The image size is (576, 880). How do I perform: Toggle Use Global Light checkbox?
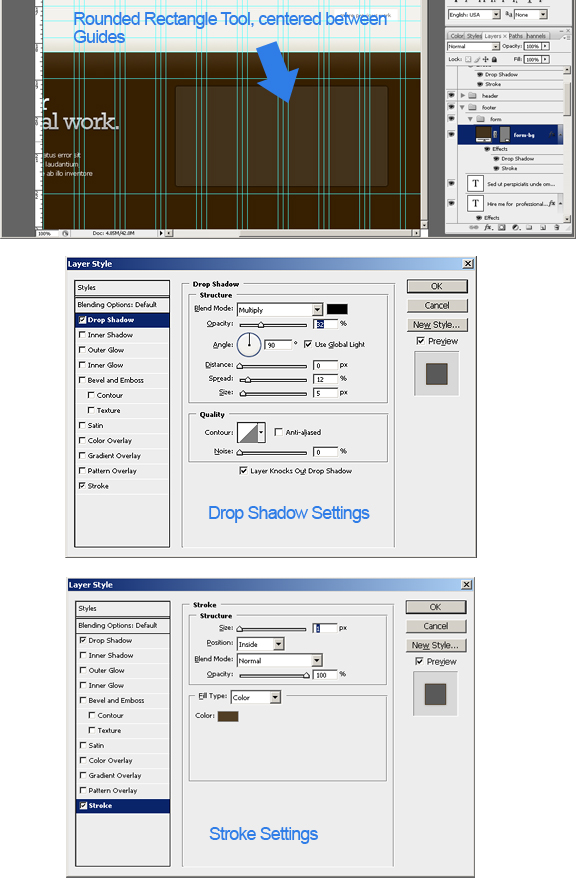pyautogui.click(x=308, y=344)
